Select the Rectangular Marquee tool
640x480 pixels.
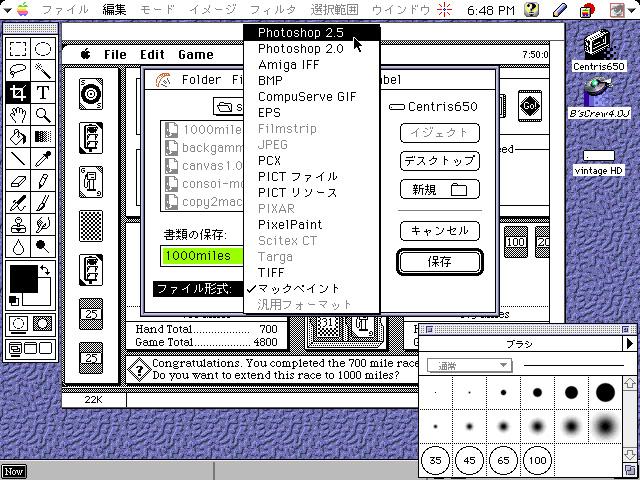[18, 49]
